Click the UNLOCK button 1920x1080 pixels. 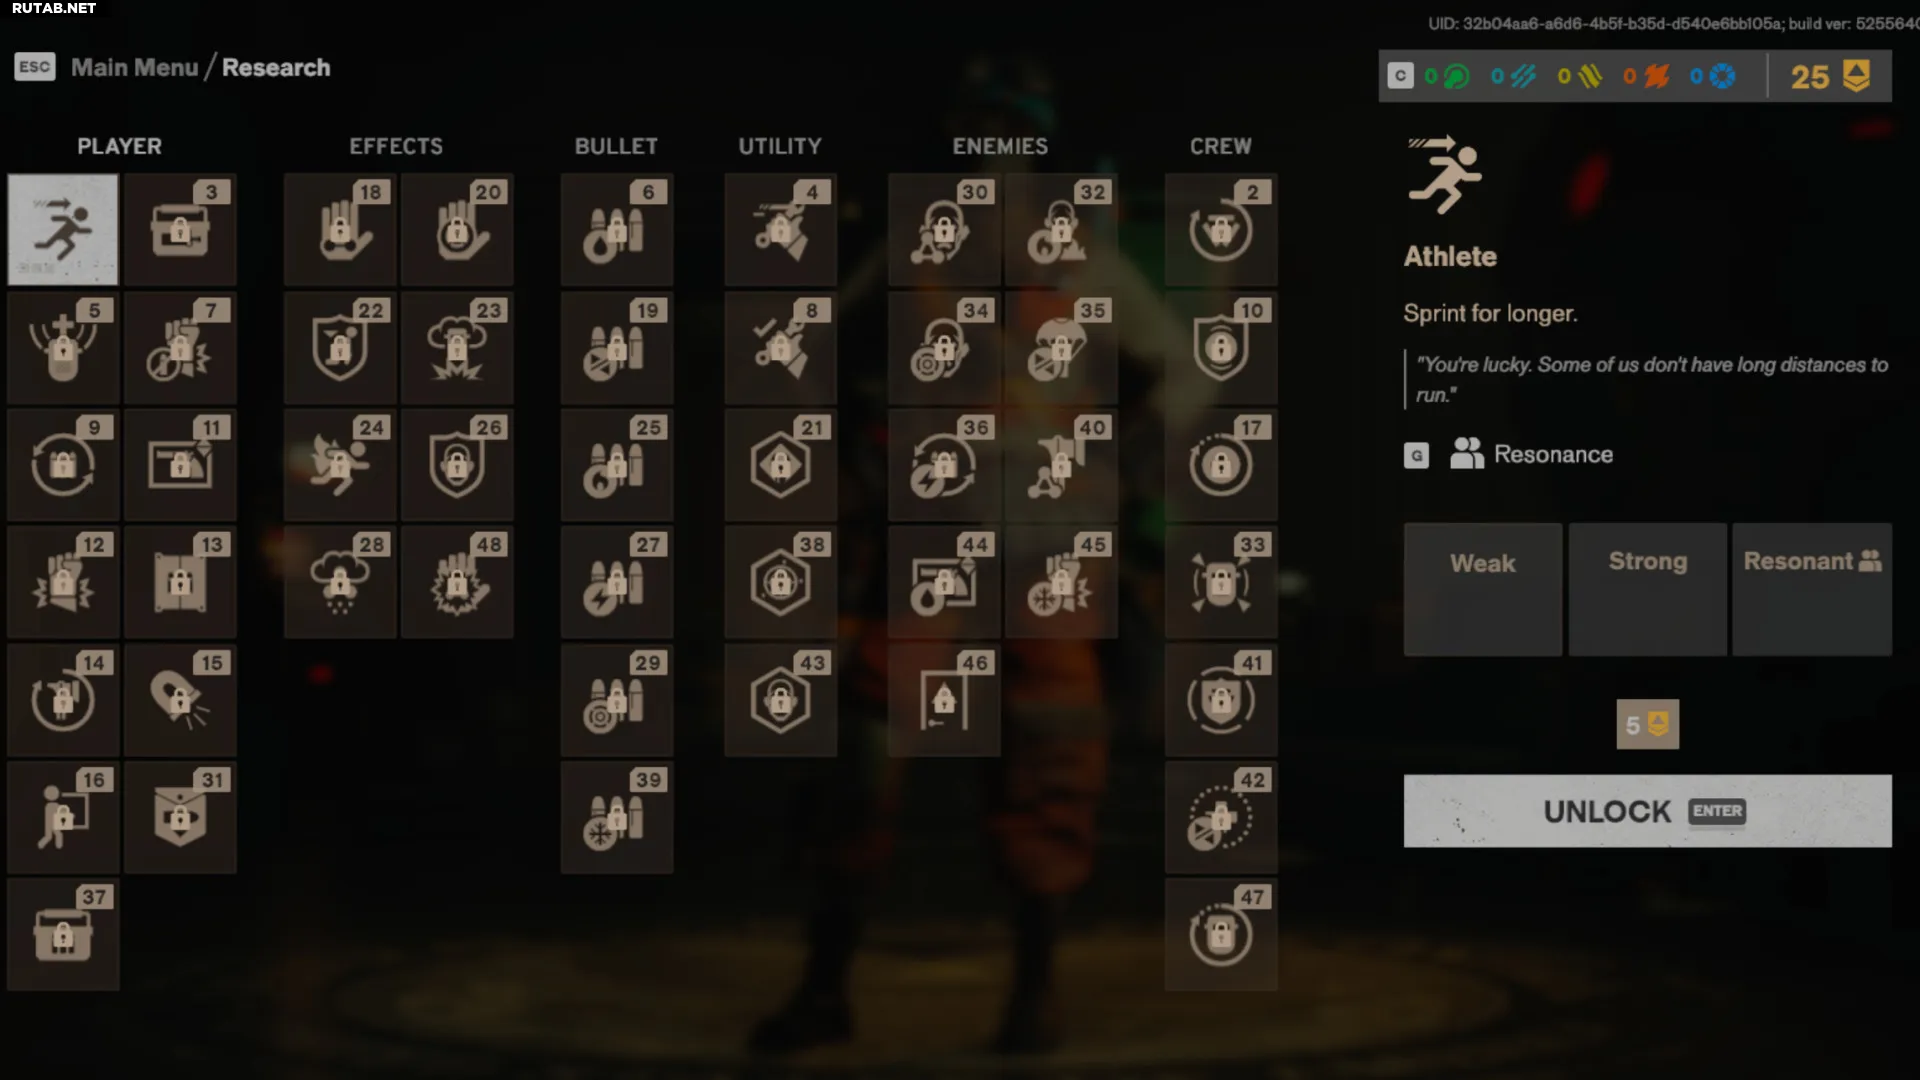(1648, 811)
